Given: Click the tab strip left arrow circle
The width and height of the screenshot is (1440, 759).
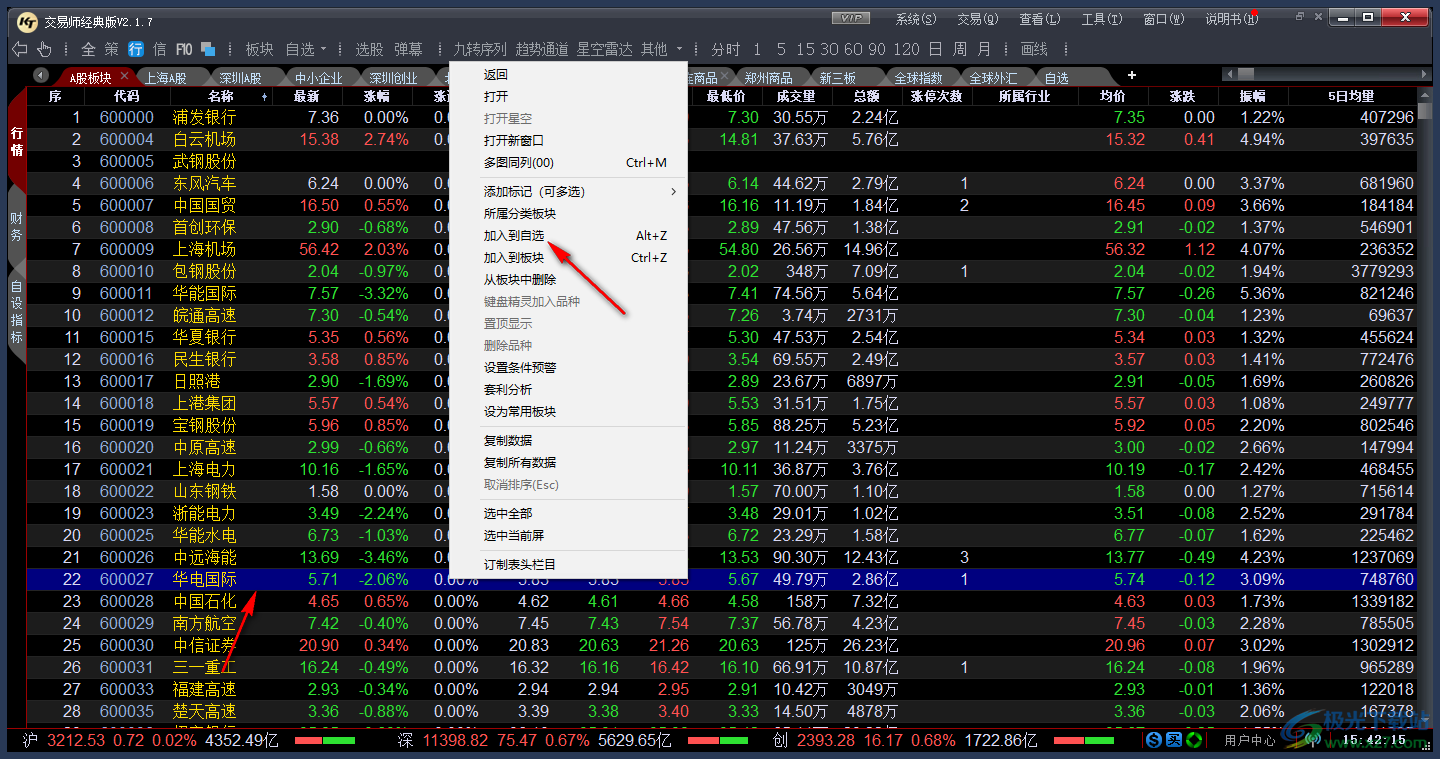Looking at the screenshot, I should pyautogui.click(x=41, y=76).
